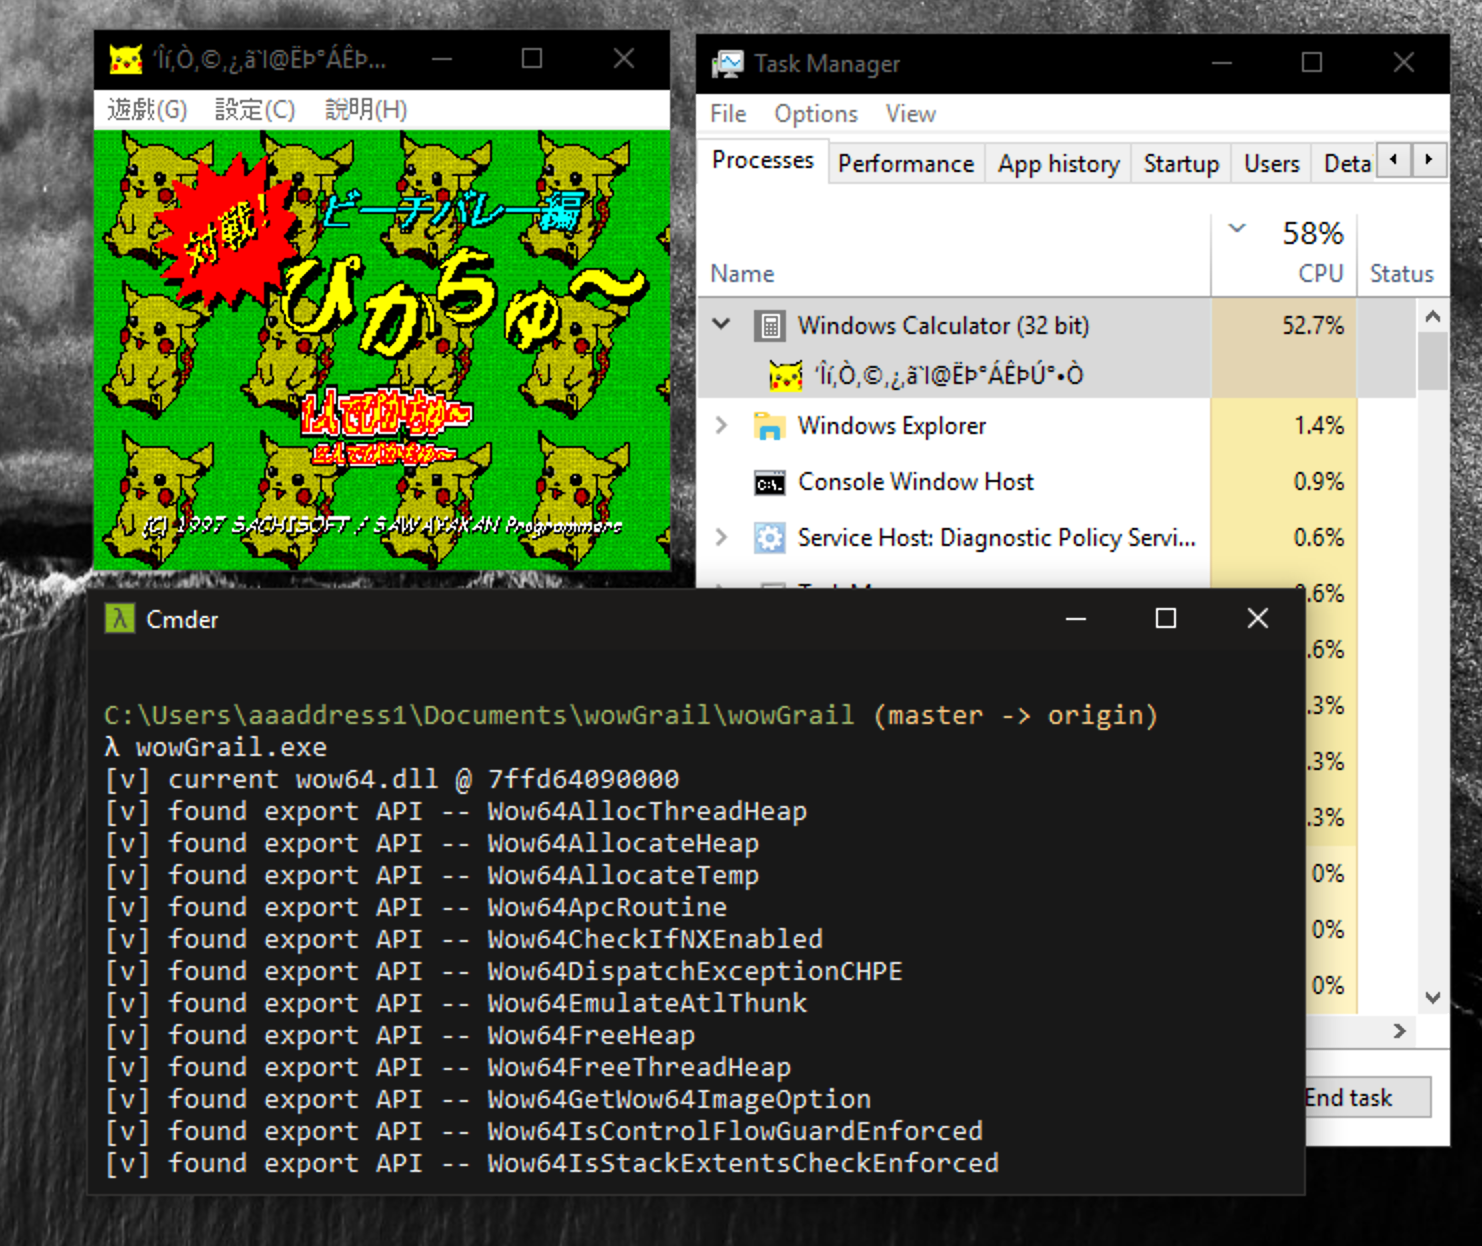The width and height of the screenshot is (1482, 1246).
Task: Select the garbled-name child process row
Action: pos(1057,375)
